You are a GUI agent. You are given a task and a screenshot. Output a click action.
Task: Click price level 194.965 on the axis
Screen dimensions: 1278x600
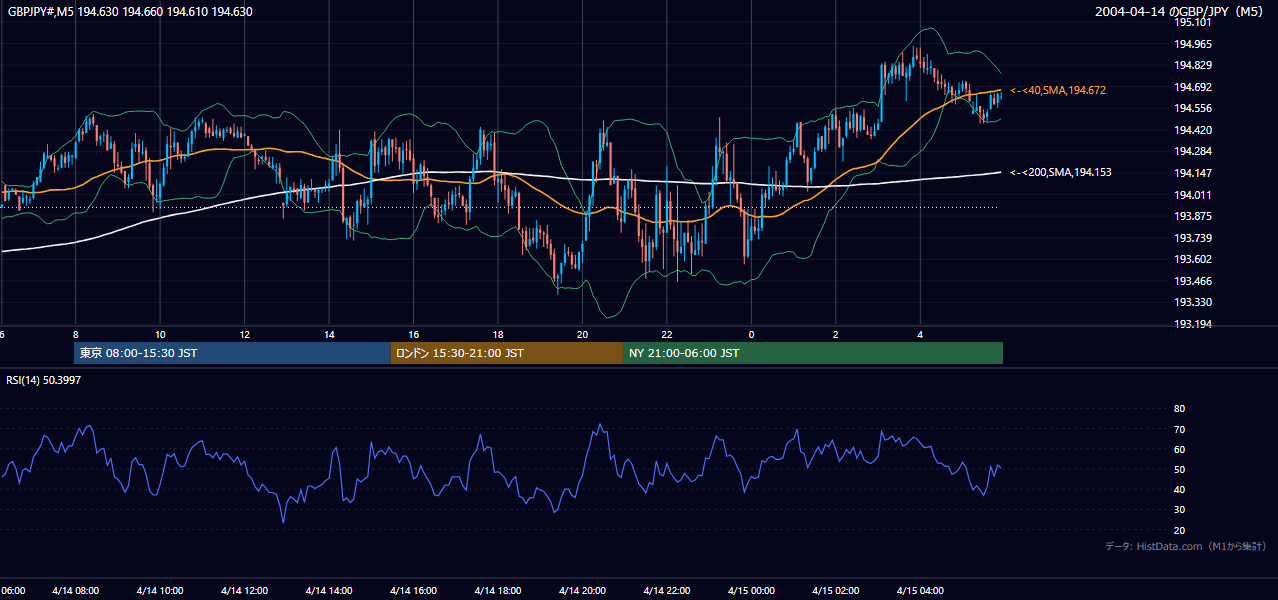coord(1192,44)
